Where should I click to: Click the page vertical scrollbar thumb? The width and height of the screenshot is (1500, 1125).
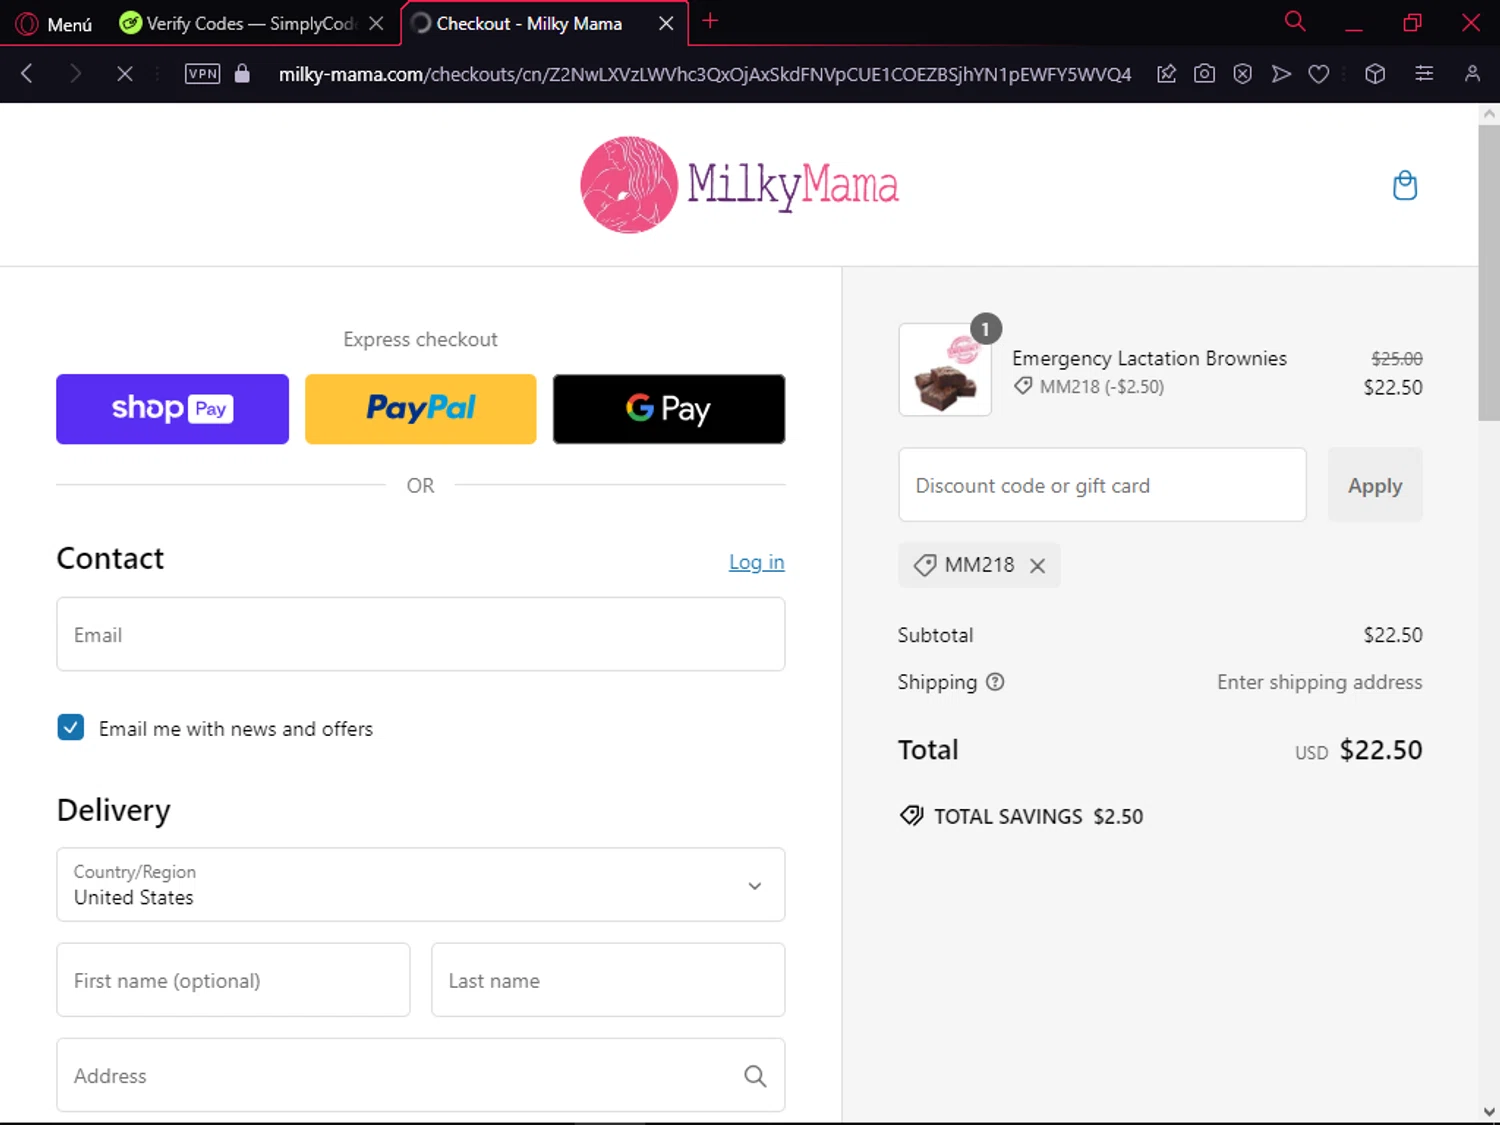[1489, 272]
